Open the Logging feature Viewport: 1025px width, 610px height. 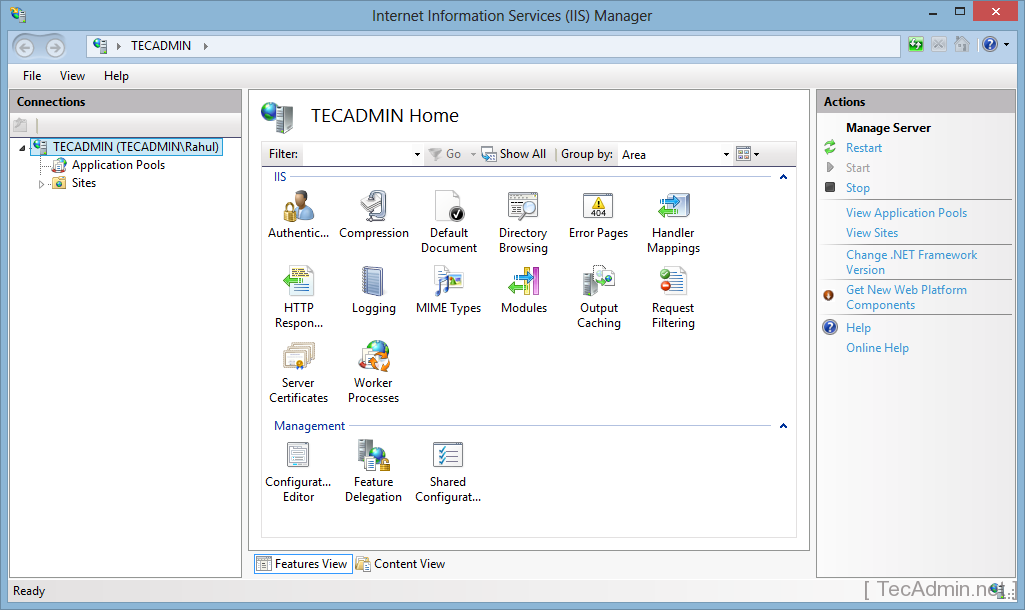[x=373, y=290]
